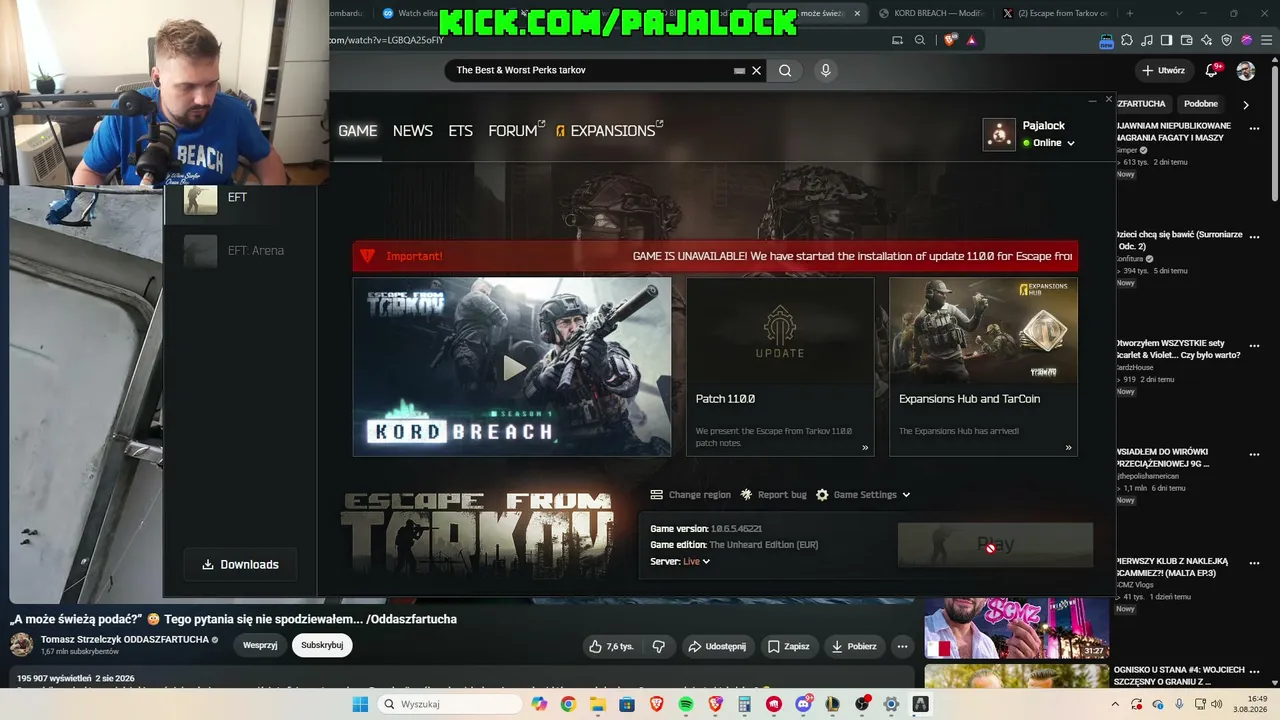Open options for the Malta EP.3 video

pos(1254,564)
